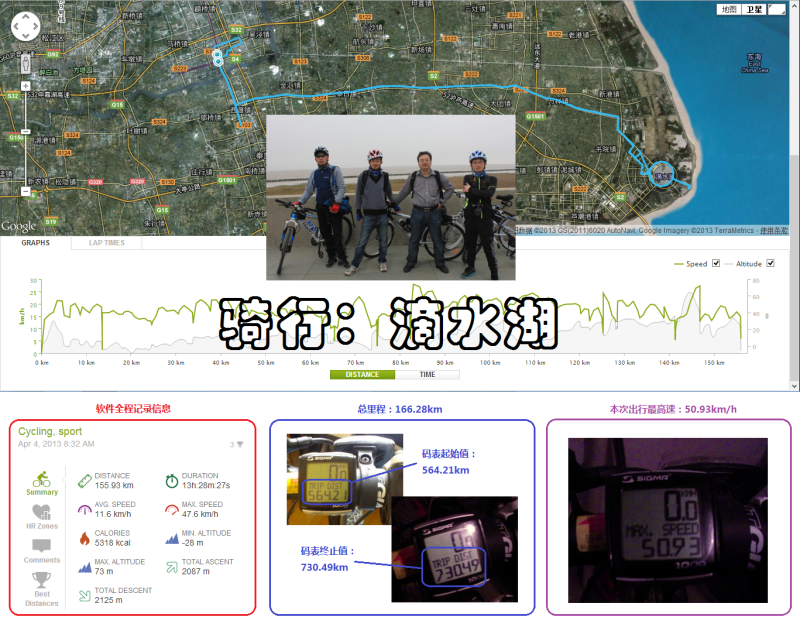Select DISTANCE as graph axis

pos(362,375)
